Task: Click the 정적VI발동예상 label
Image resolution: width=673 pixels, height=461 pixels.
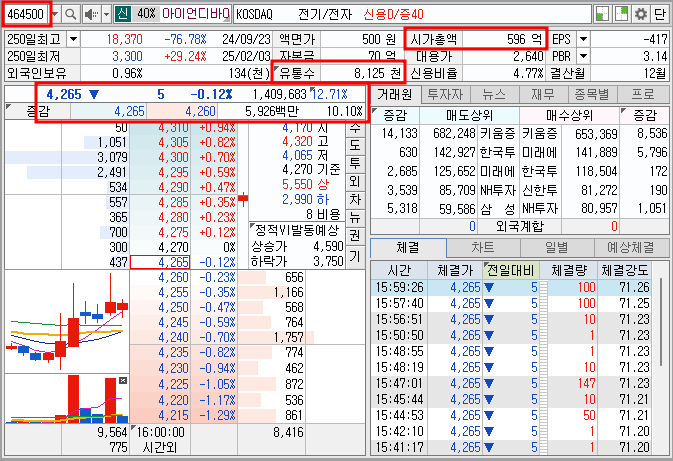Action: pos(297,230)
